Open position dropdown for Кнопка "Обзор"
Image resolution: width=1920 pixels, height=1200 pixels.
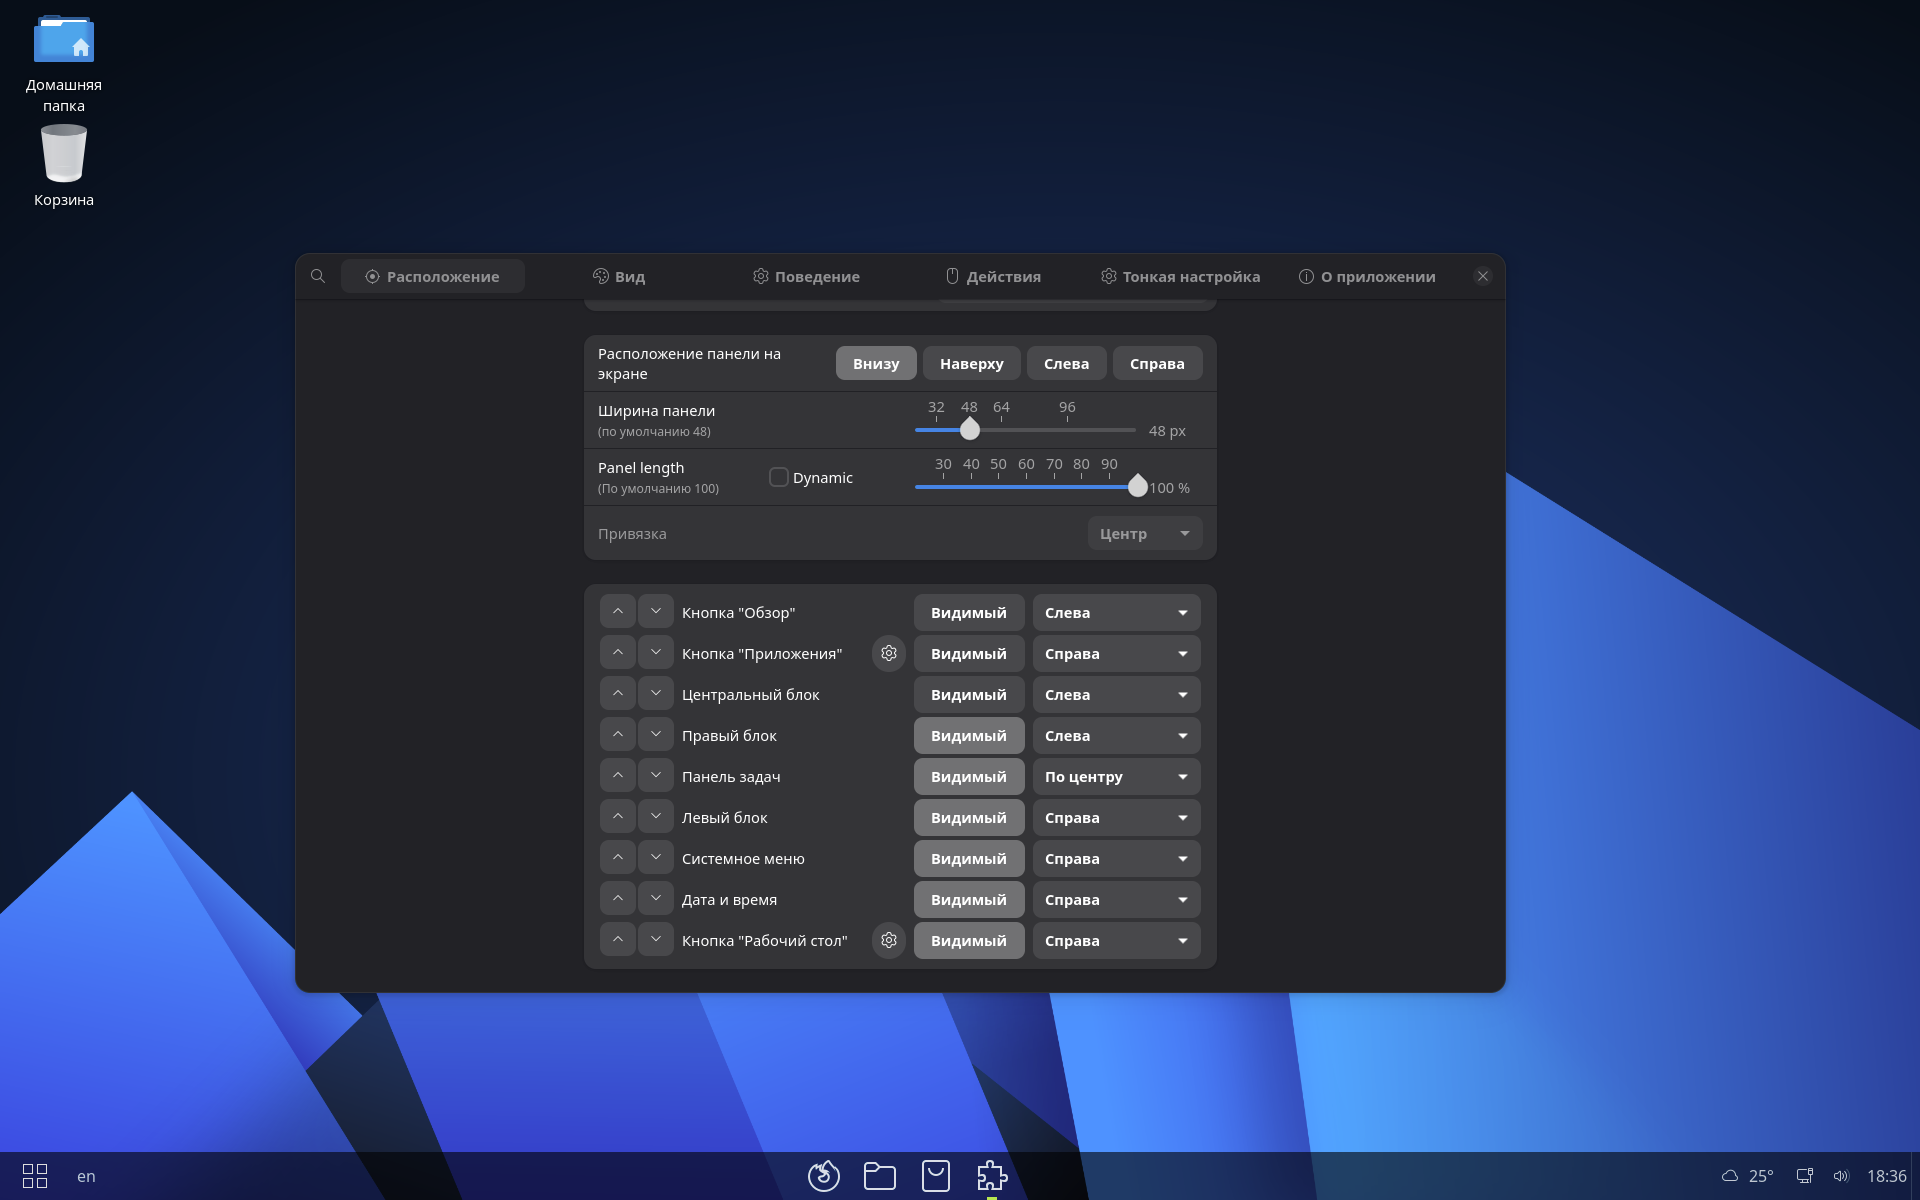pyautogui.click(x=1116, y=612)
